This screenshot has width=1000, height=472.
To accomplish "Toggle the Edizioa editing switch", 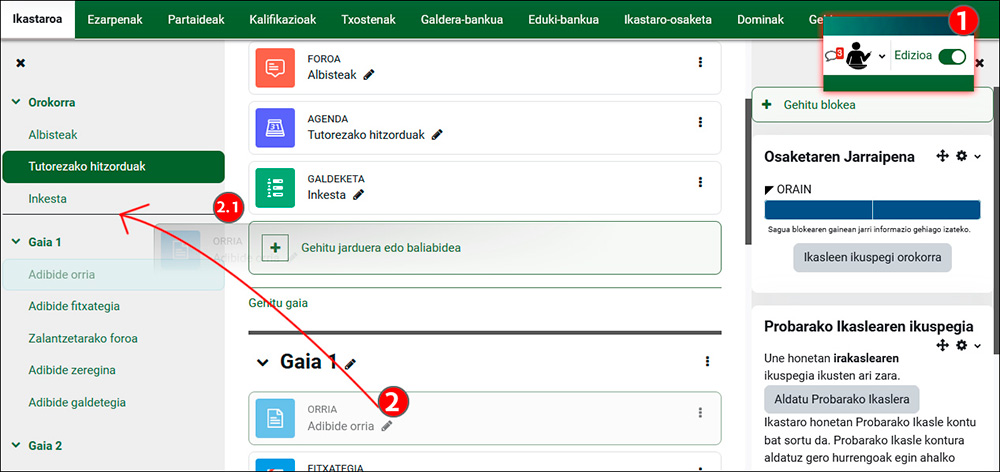I will point(952,56).
